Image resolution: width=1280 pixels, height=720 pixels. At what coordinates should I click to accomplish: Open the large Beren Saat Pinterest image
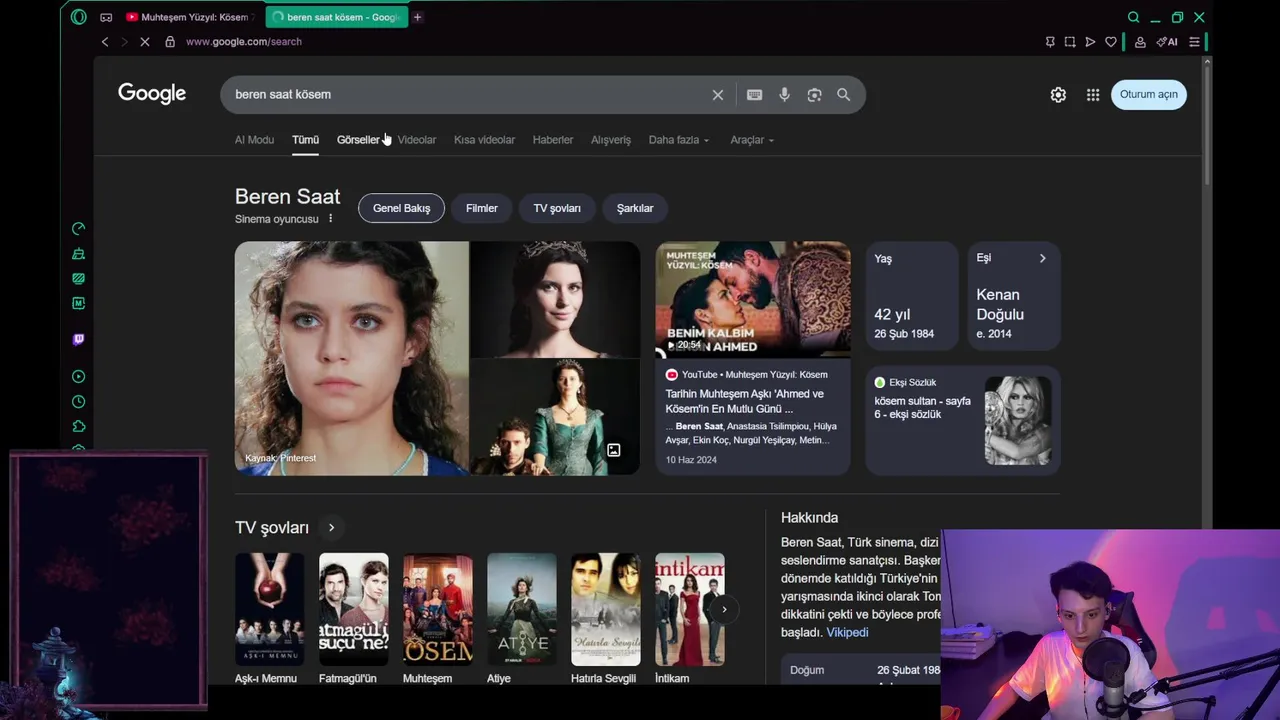coord(351,358)
